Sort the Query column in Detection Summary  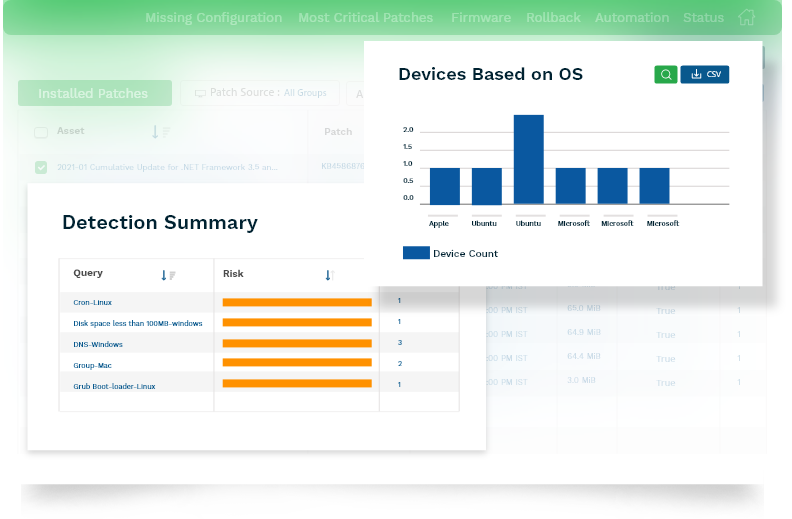click(168, 275)
